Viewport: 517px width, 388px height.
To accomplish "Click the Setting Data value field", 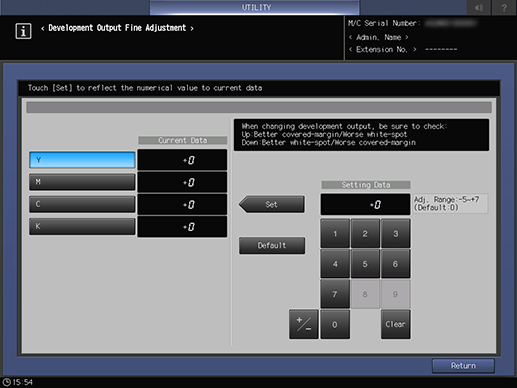I will pos(365,204).
